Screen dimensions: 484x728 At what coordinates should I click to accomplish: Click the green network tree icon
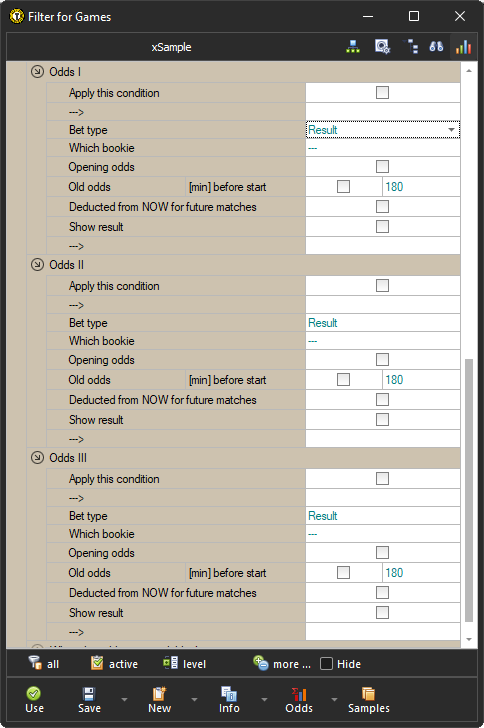(x=353, y=46)
